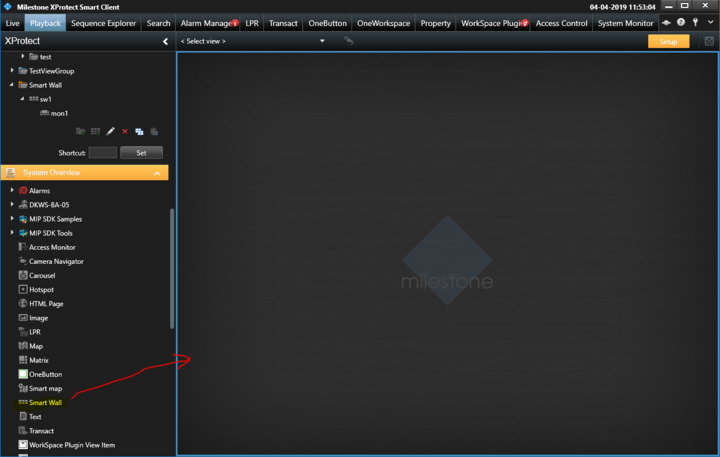Click the create new view grid icon
Viewport: 720px width, 457px height.
(95, 131)
